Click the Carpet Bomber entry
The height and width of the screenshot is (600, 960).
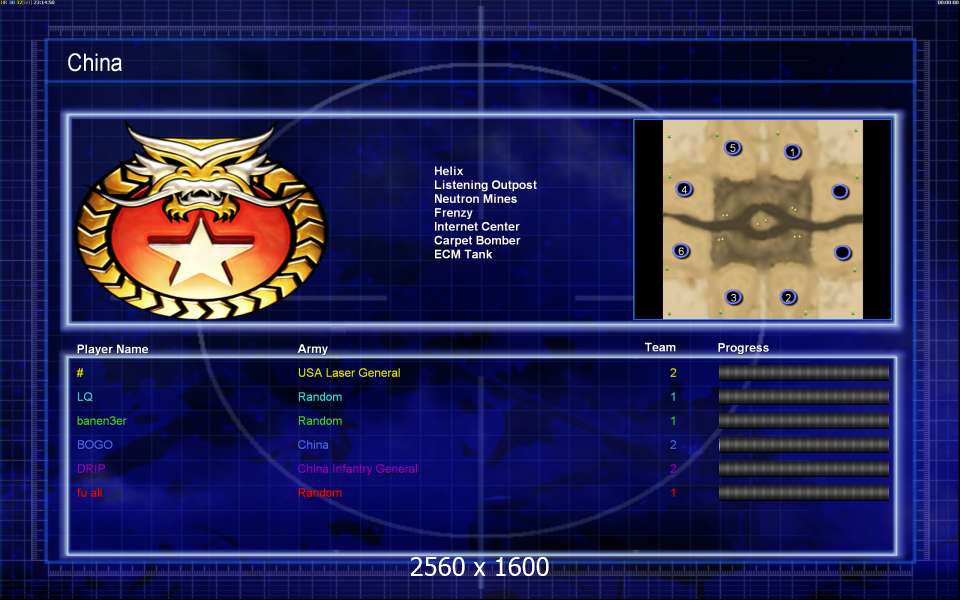477,241
